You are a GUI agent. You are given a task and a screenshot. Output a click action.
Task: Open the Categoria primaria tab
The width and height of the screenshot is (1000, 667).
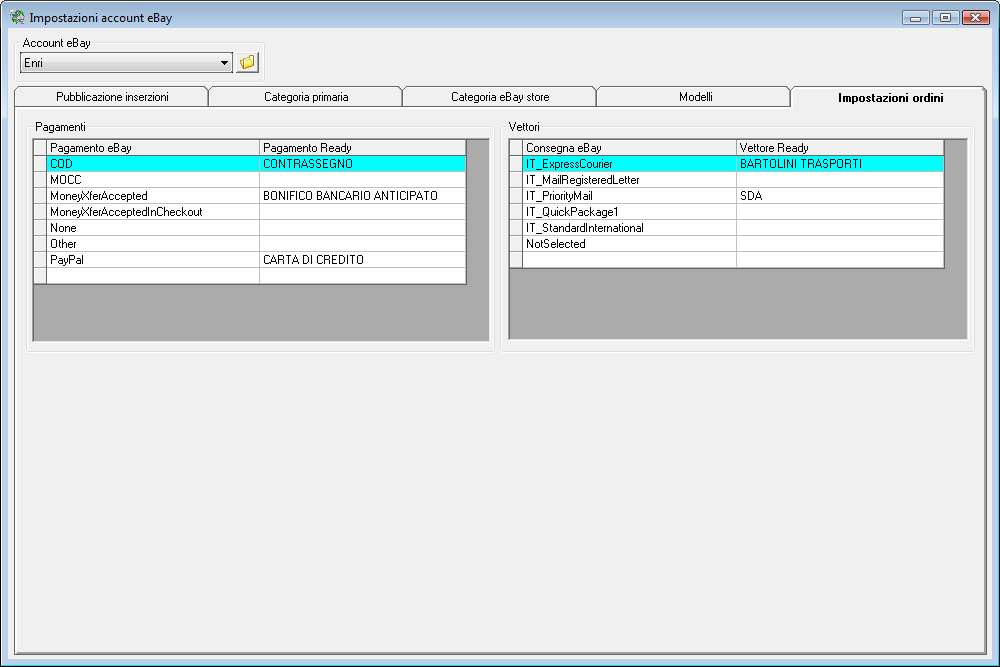click(x=306, y=97)
